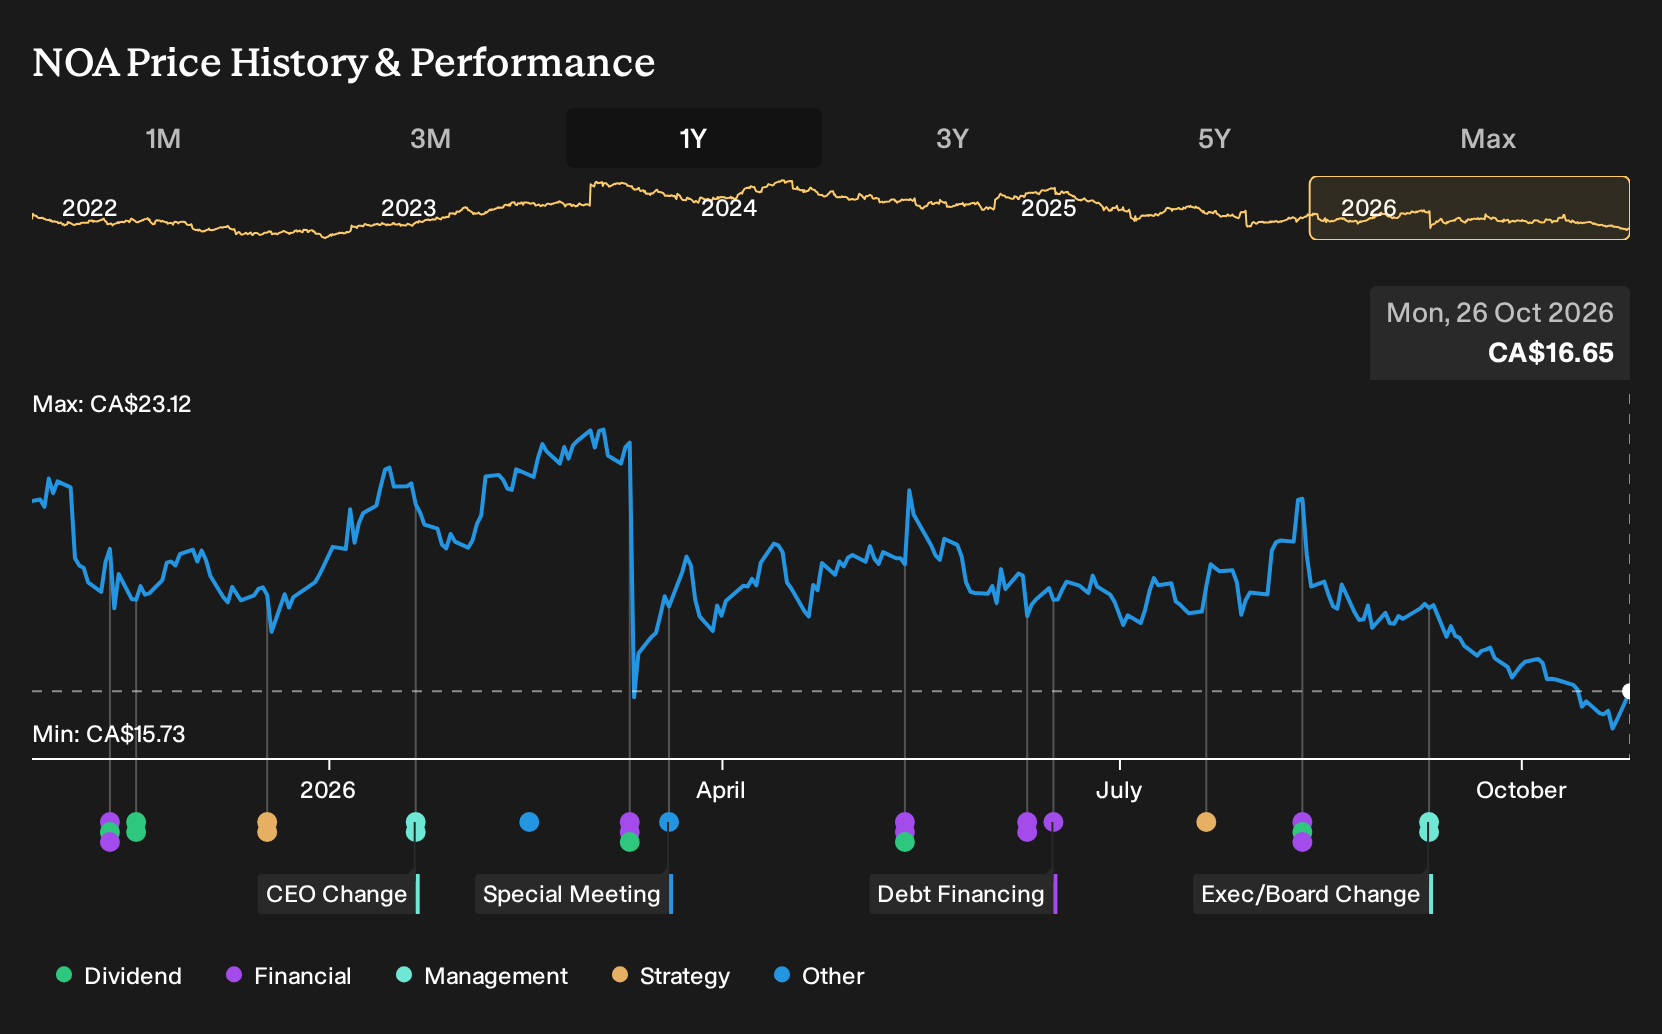Click the orange Strategy dot after July
Screen dimensions: 1662x1034
click(x=1206, y=822)
